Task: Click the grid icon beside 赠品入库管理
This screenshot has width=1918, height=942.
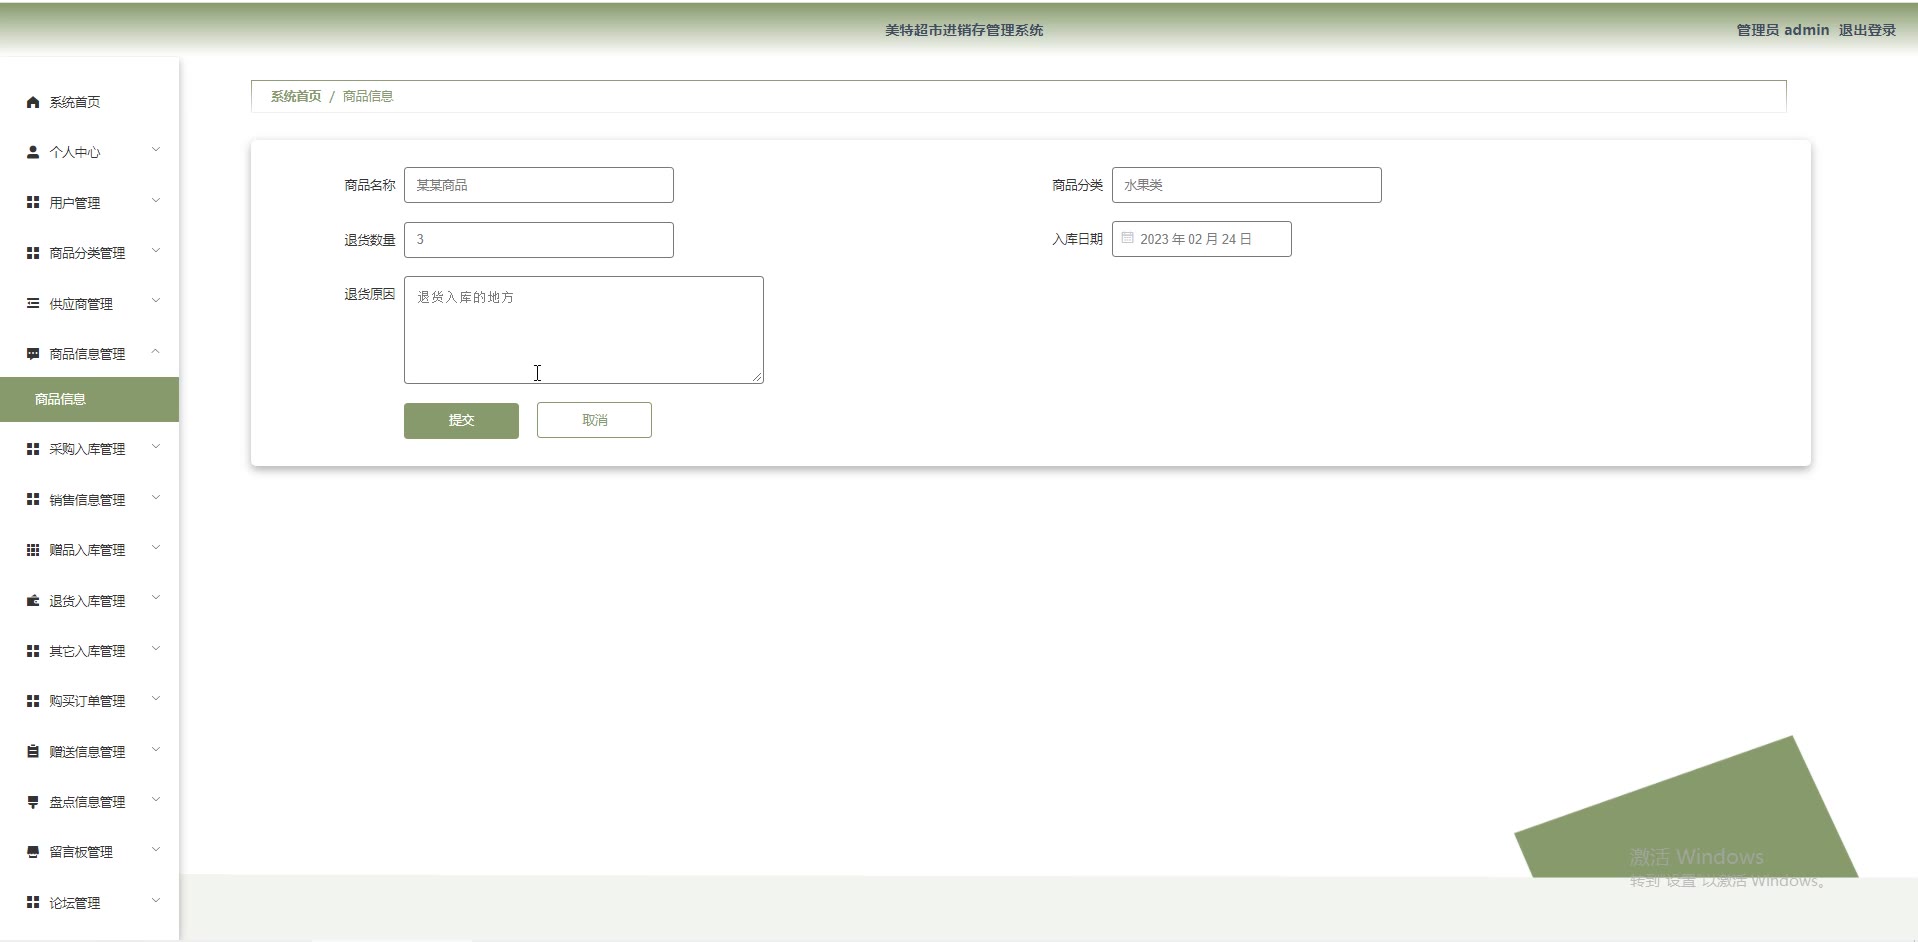Action: tap(33, 550)
